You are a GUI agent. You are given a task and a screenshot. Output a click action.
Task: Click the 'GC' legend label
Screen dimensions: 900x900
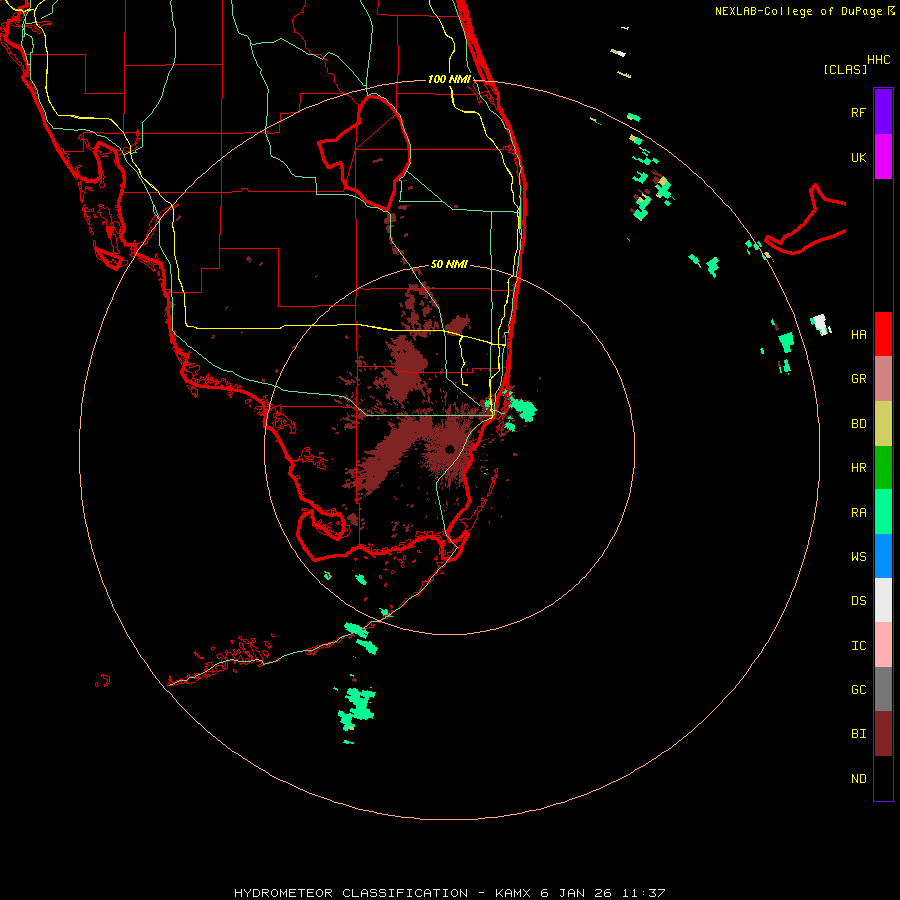click(x=858, y=690)
